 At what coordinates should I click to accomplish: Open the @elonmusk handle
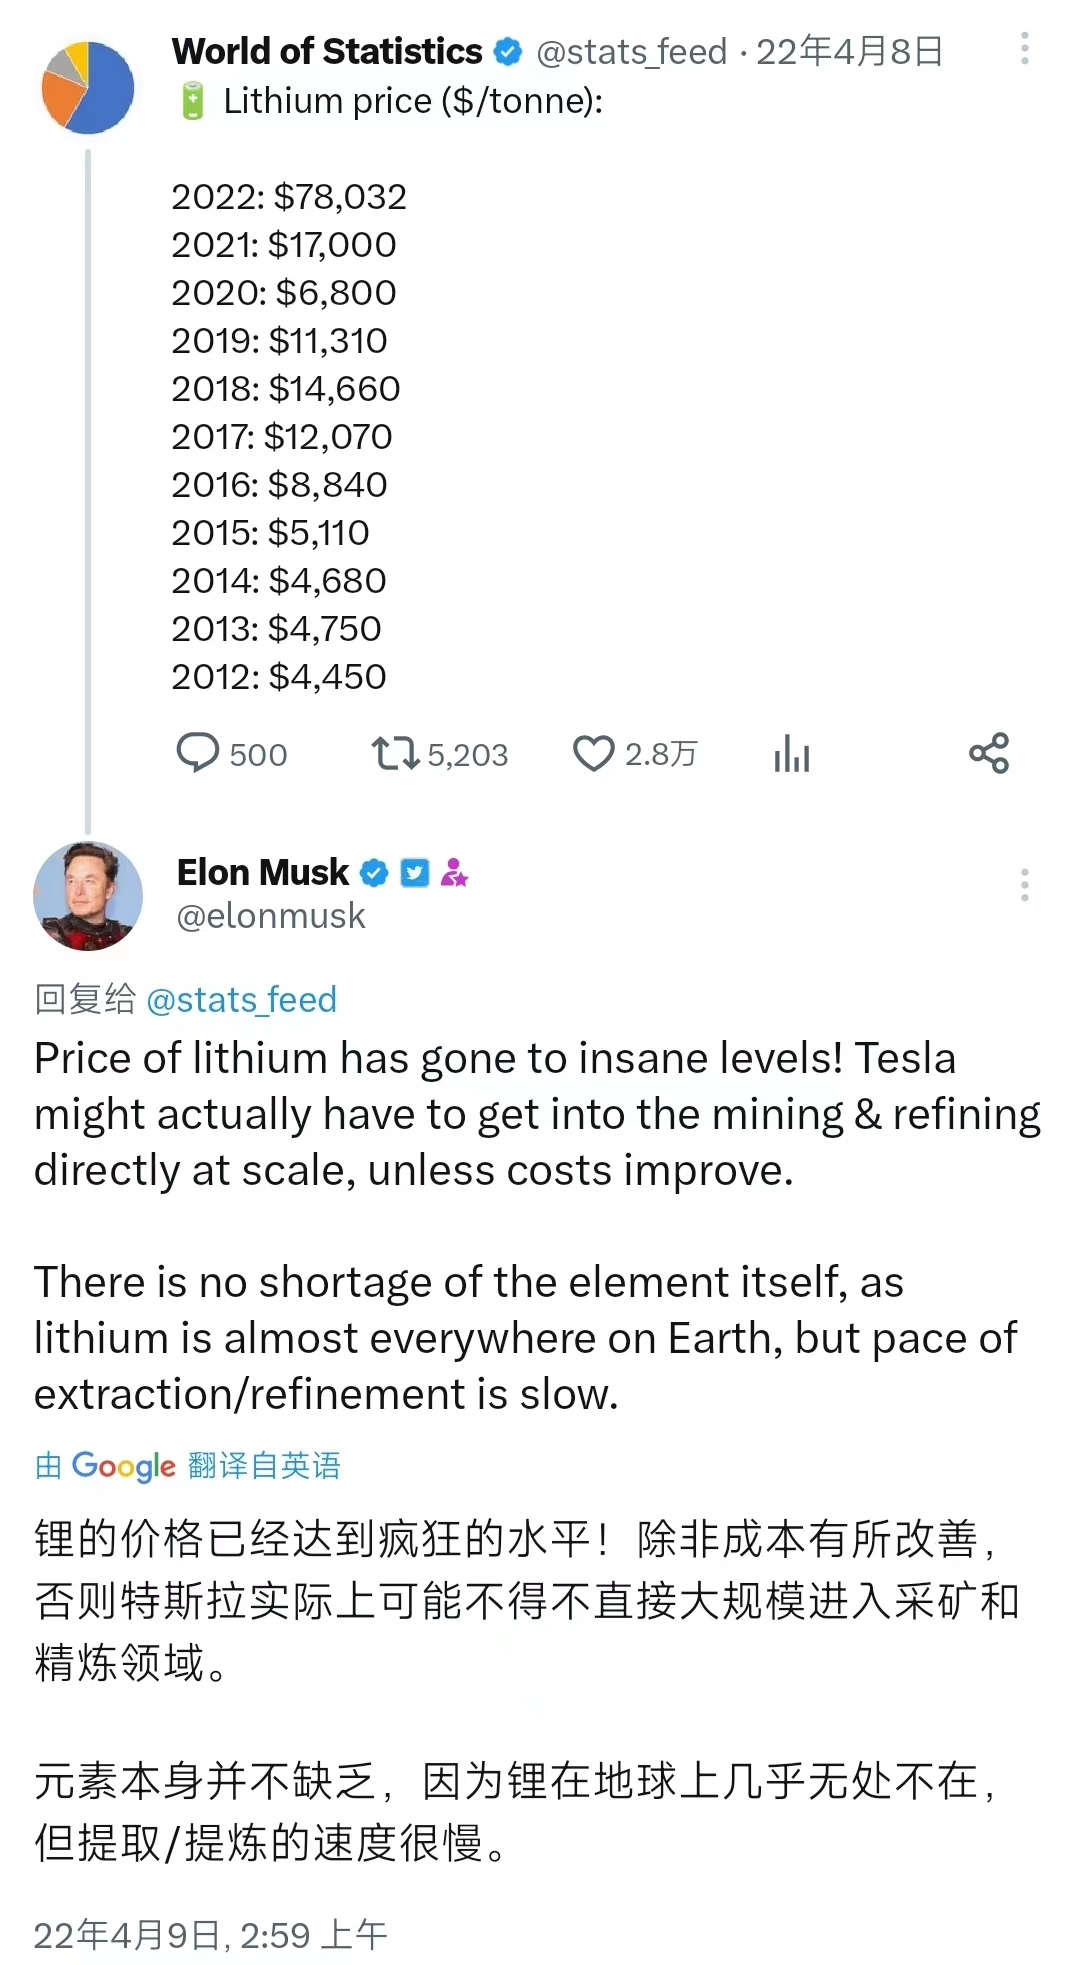pyautogui.click(x=271, y=916)
